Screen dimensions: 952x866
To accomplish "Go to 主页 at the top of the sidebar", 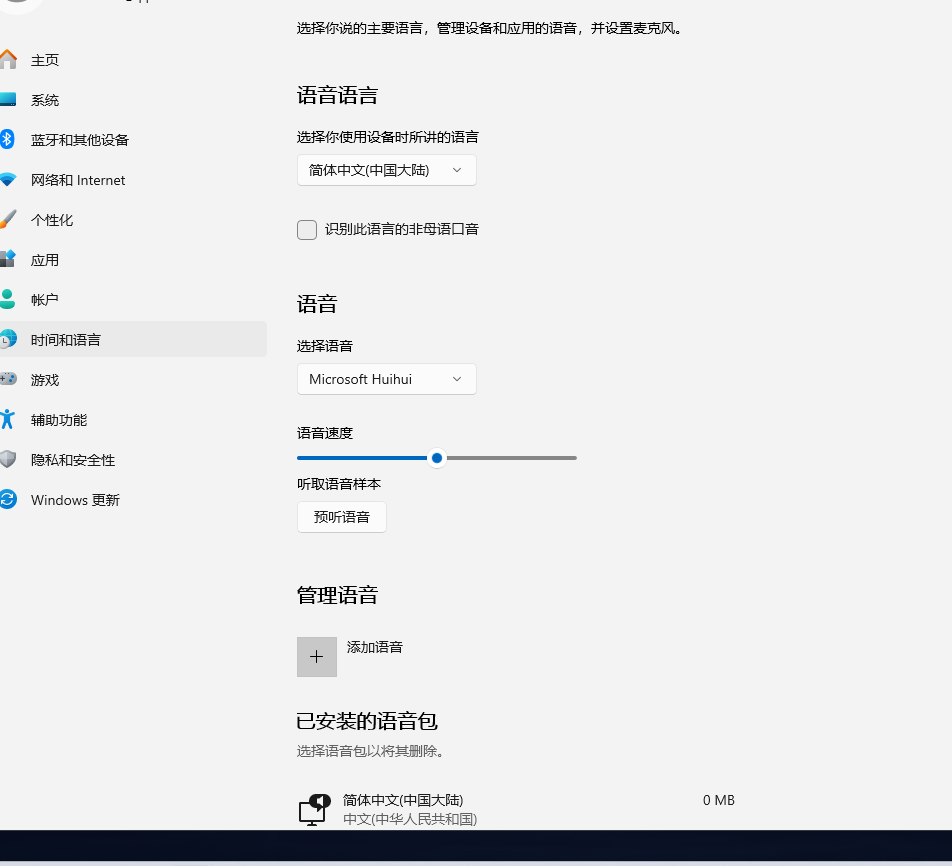I will [42, 60].
